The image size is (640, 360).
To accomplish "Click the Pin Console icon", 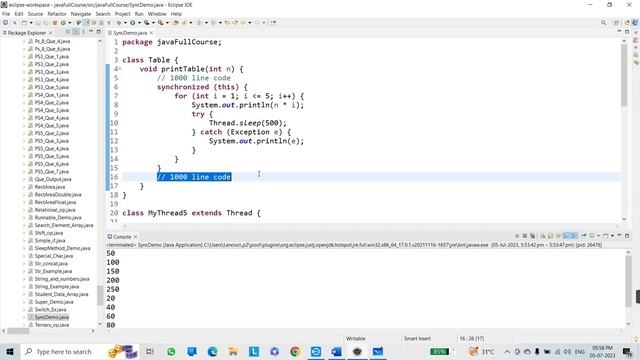I will pyautogui.click(x=584, y=236).
